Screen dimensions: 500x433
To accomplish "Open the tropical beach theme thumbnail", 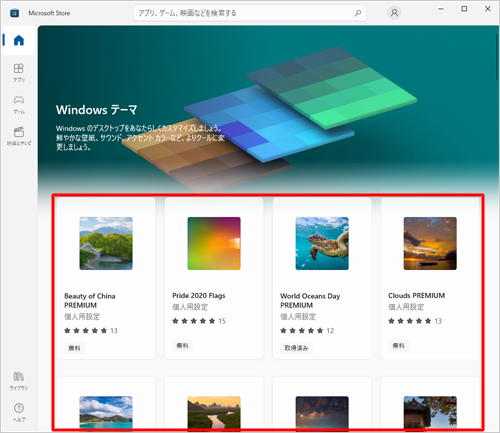I will coord(106,412).
